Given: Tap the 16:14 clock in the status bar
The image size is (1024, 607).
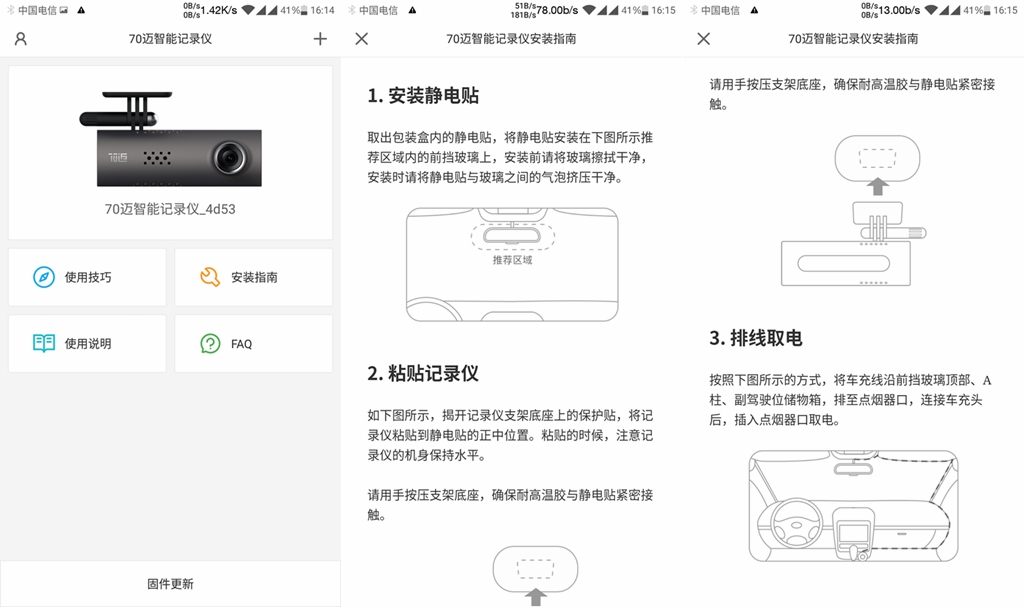Looking at the screenshot, I should [x=322, y=10].
